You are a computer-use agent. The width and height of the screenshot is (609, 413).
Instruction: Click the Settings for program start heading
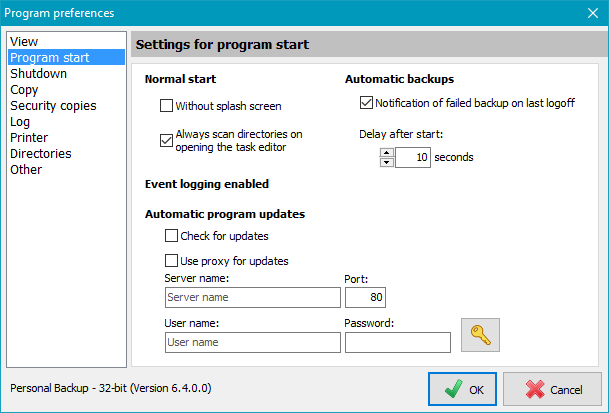click(x=222, y=44)
